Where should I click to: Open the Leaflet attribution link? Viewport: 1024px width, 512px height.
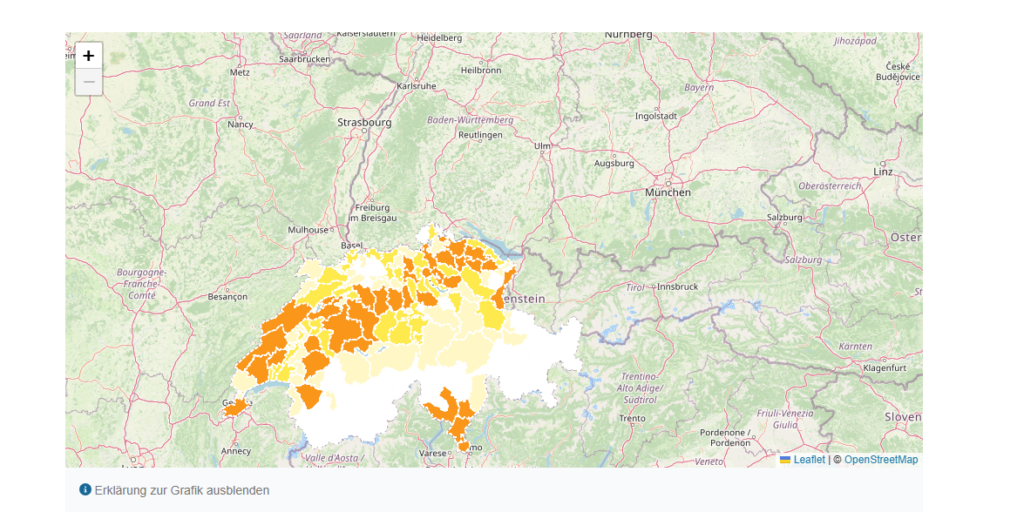click(x=809, y=460)
